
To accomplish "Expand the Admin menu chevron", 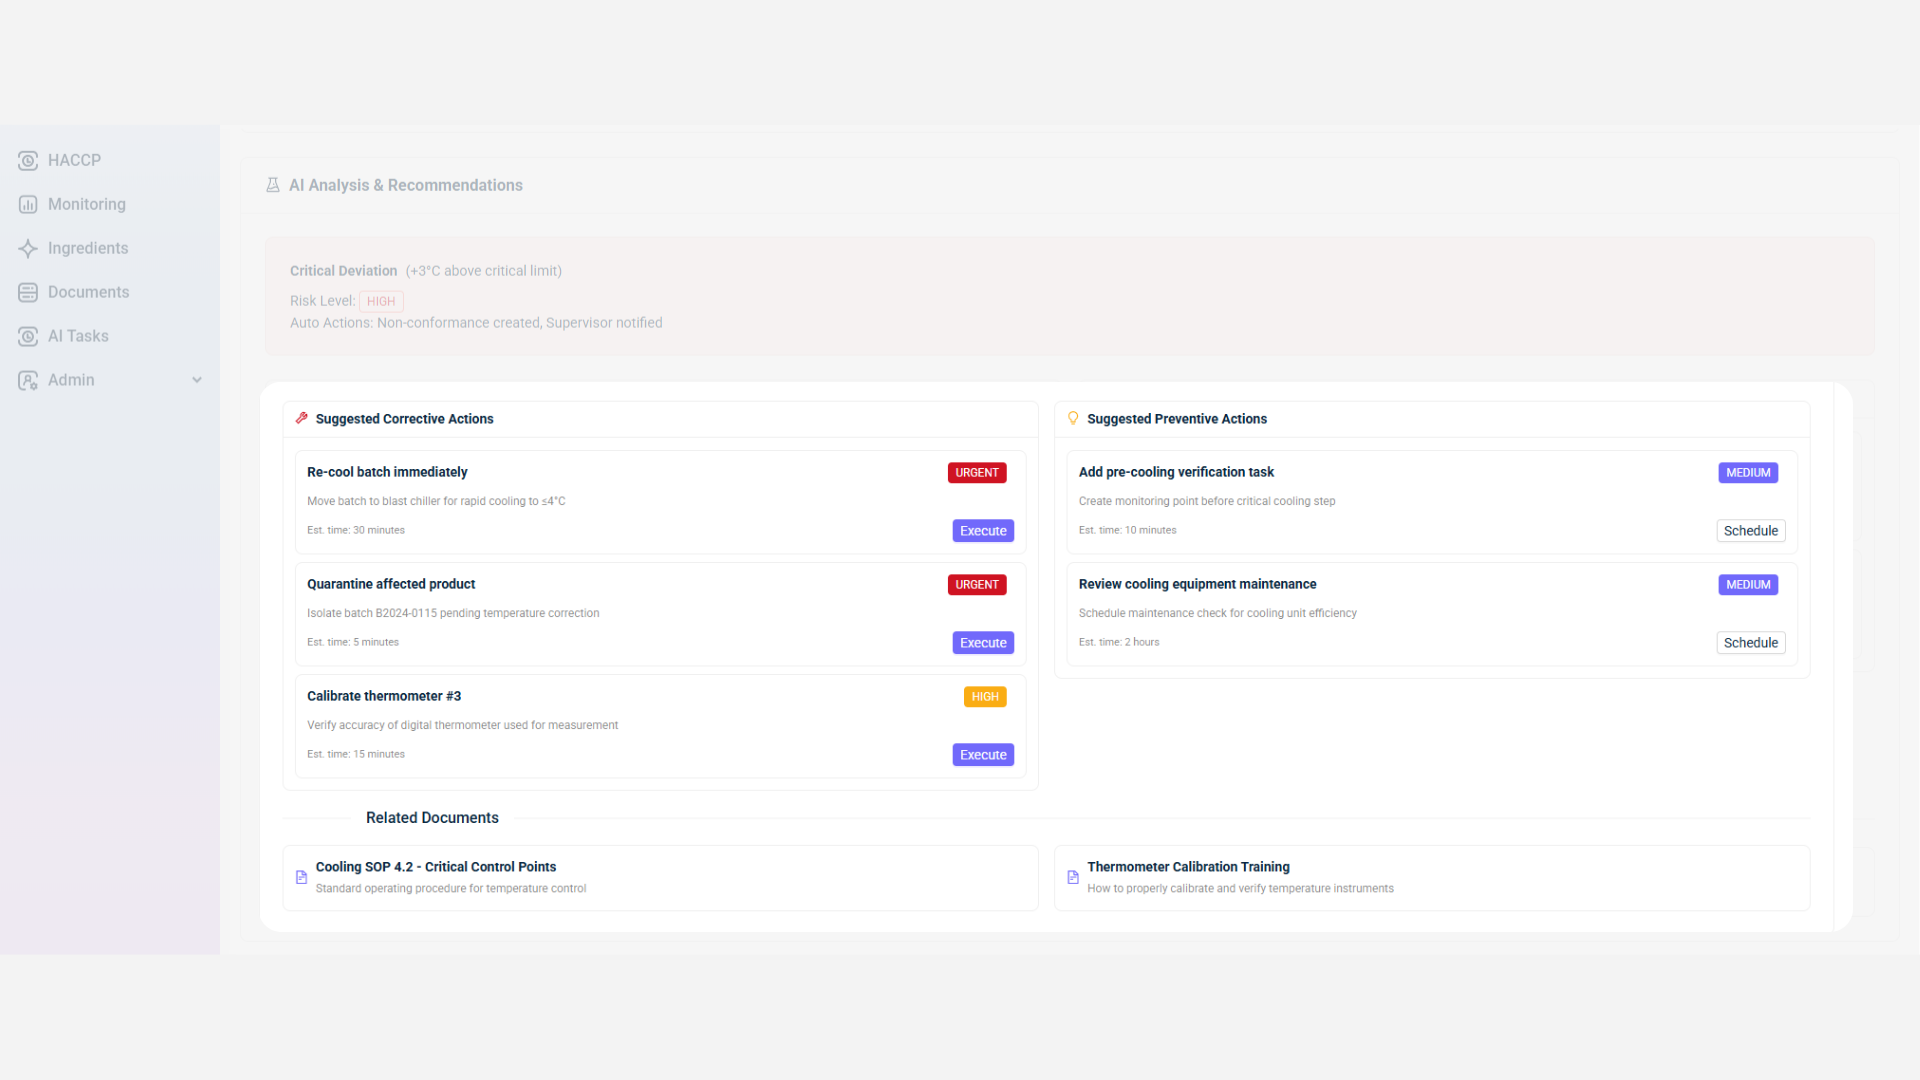I will coord(197,380).
